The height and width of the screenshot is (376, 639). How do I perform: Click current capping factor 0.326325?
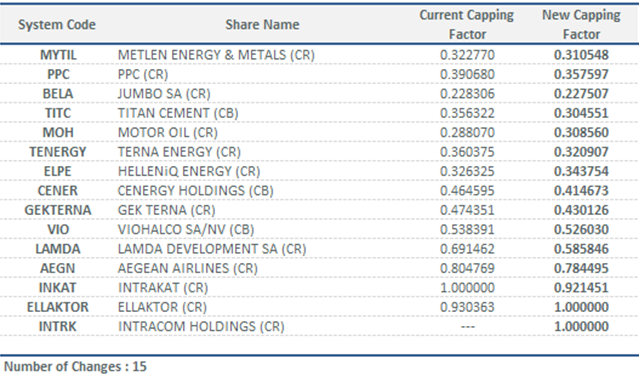point(467,172)
